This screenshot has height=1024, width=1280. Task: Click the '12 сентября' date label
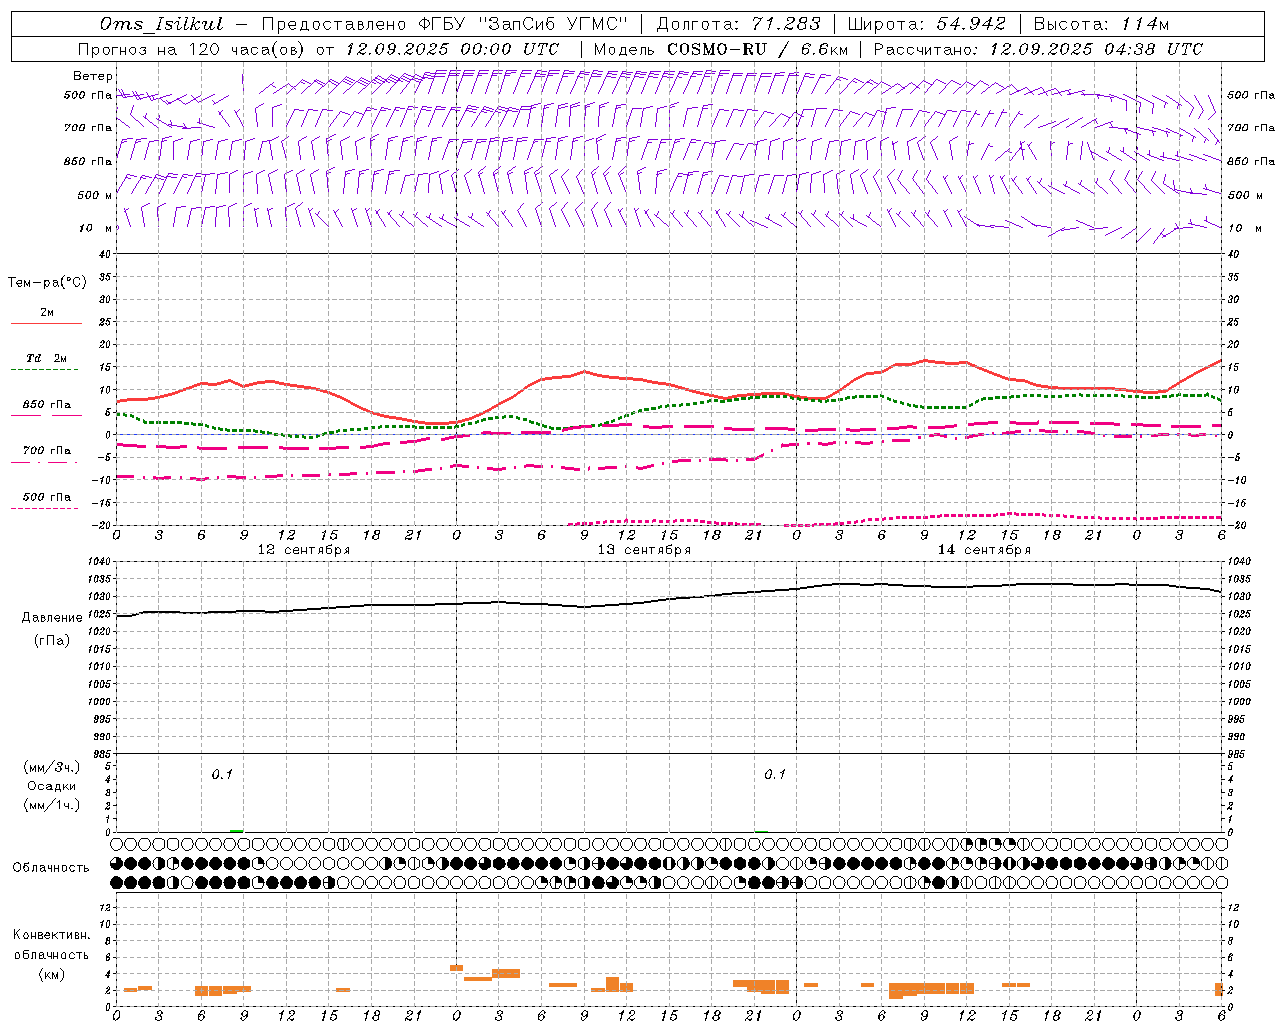click(x=304, y=549)
